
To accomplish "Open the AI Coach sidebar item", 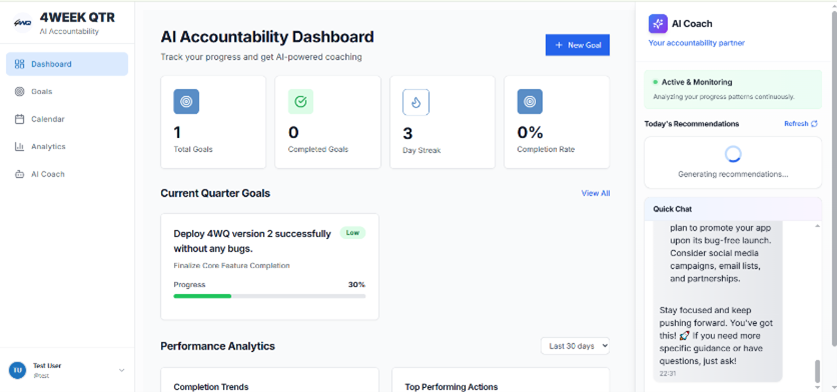I will click(x=67, y=174).
